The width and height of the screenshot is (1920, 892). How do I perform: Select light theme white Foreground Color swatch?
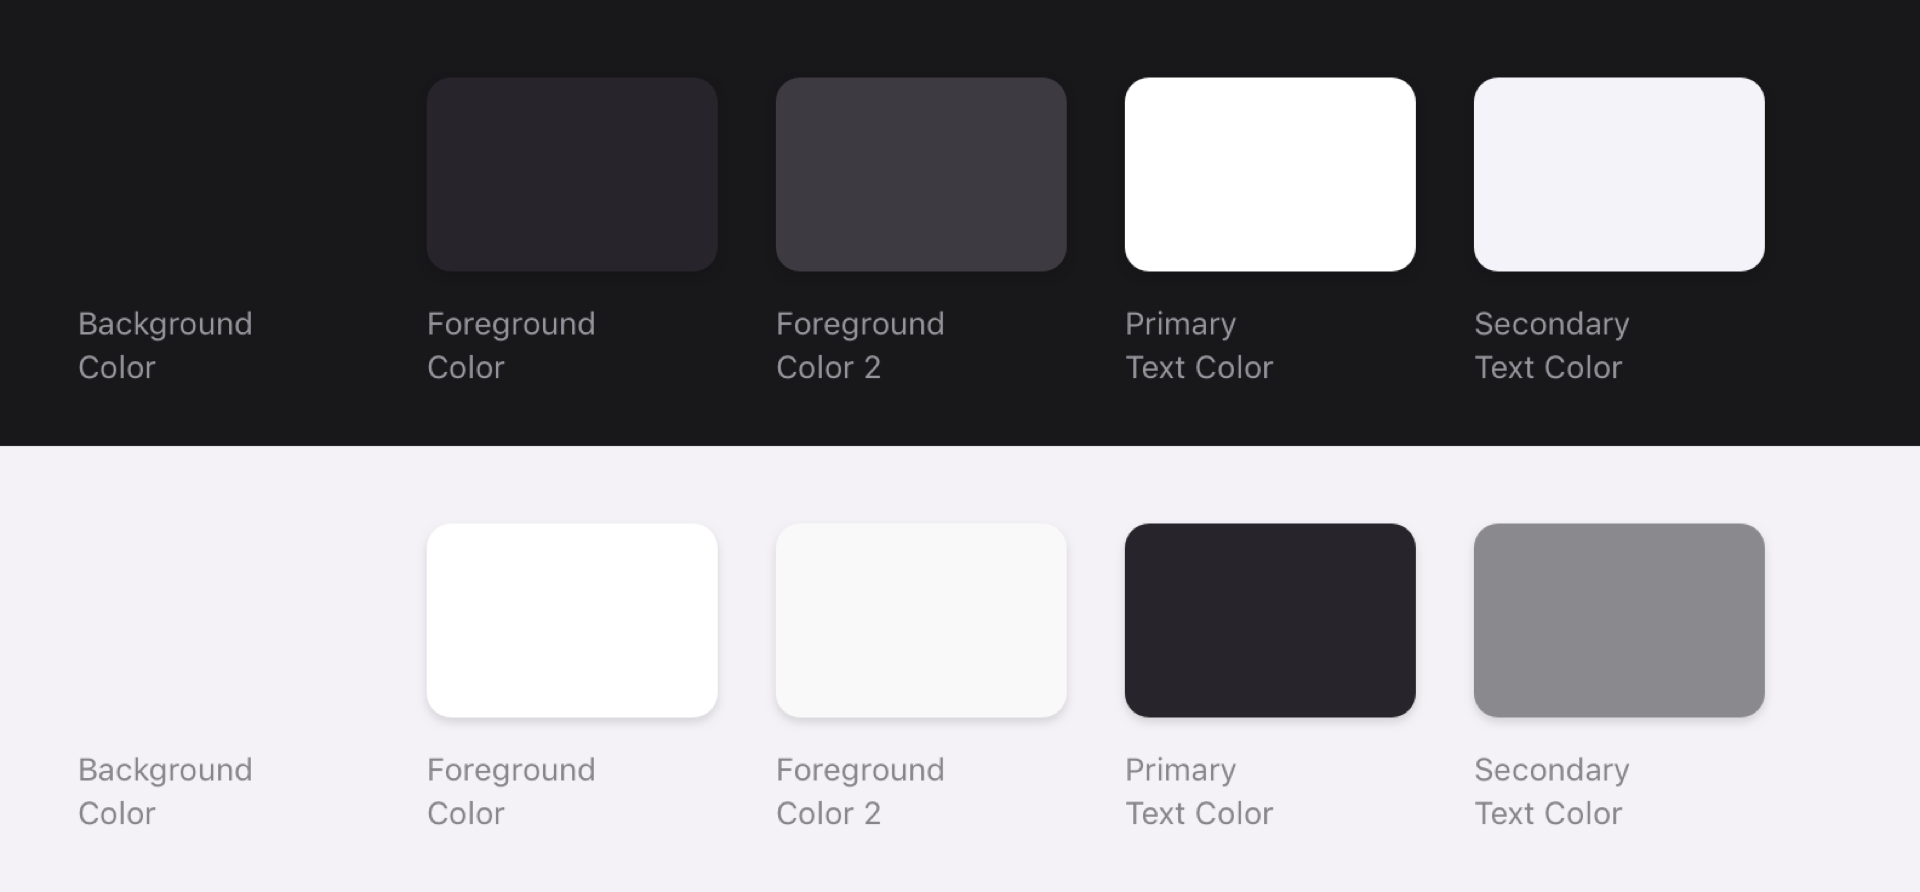[572, 620]
